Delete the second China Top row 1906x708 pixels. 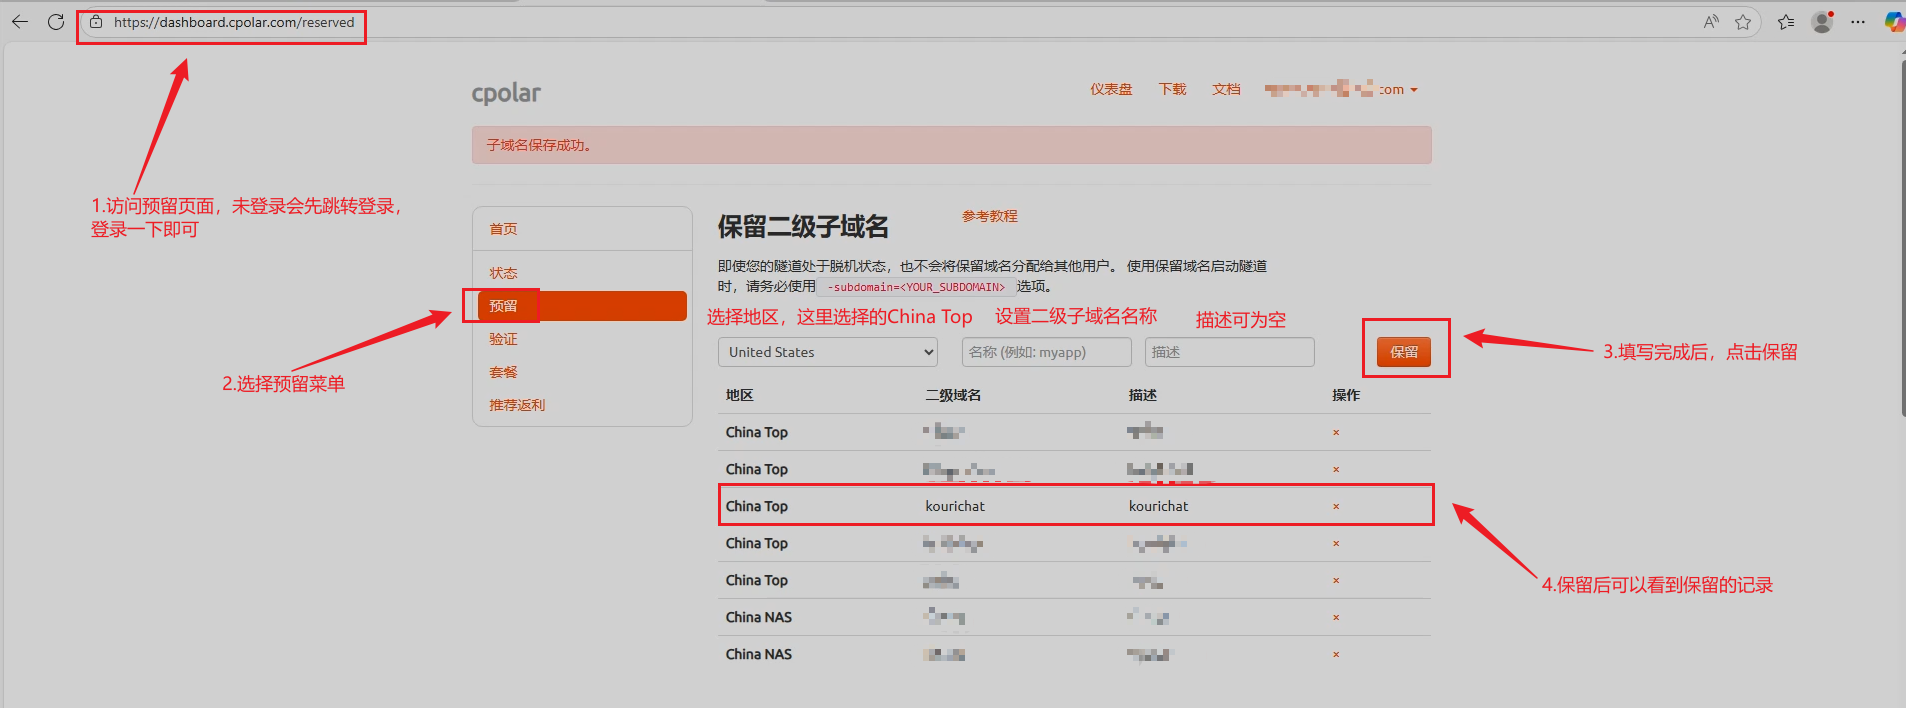point(1336,470)
